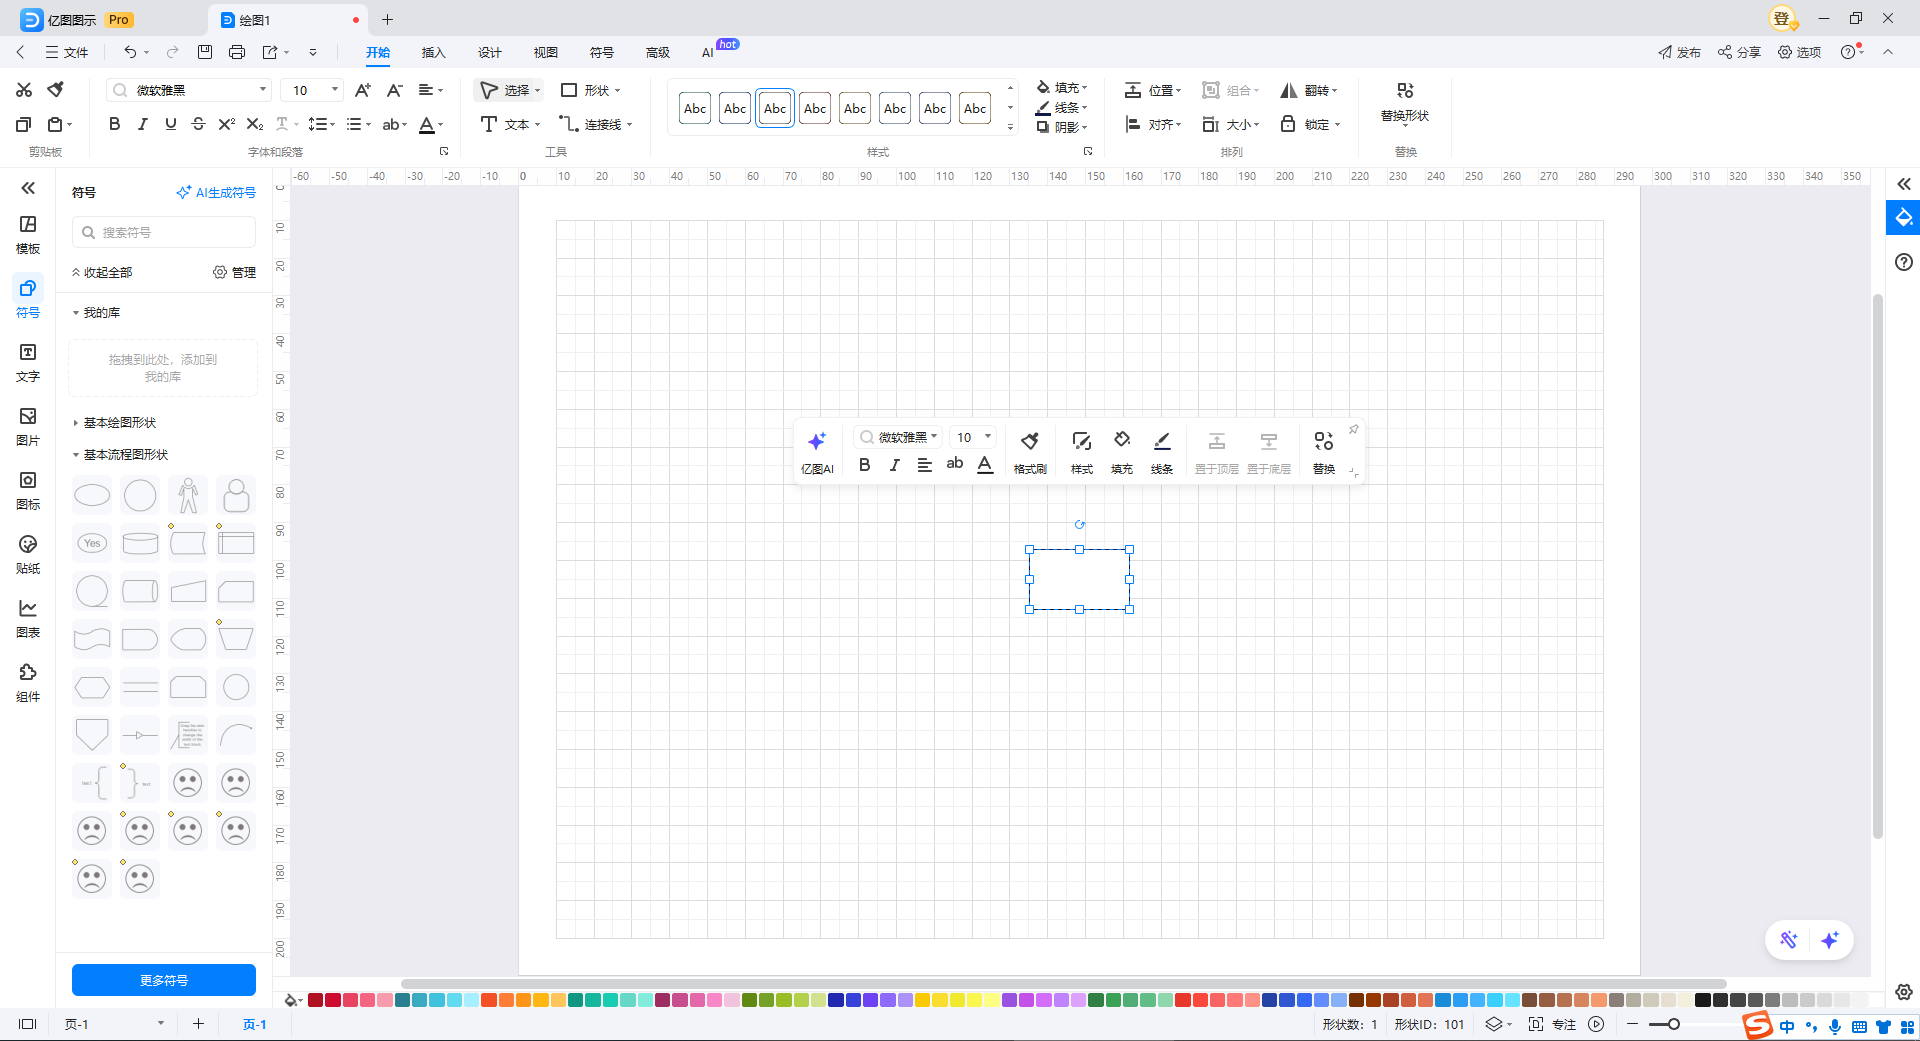1920x1041 pixels.
Task: Adjust the zoom slider handle in status bar
Action: pos(1673,1024)
